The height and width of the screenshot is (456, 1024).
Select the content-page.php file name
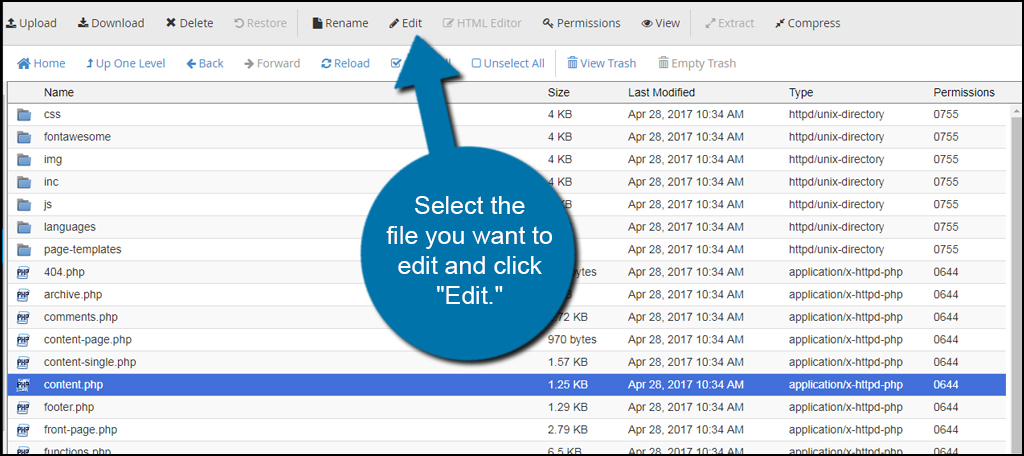coord(88,340)
